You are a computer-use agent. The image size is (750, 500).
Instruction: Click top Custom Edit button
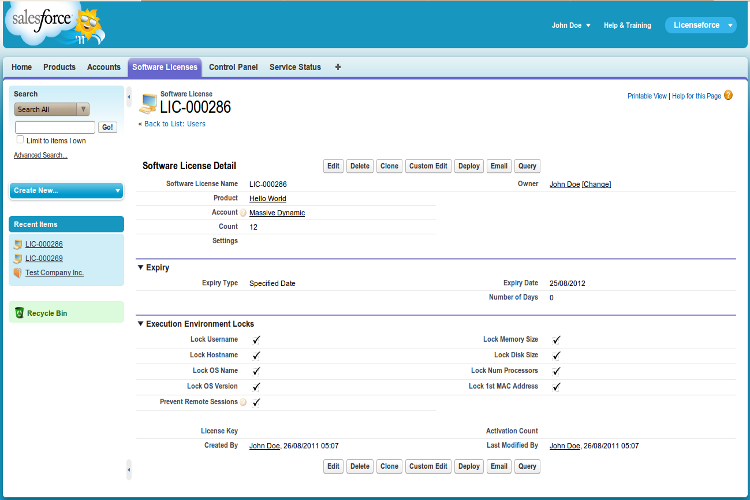click(428, 166)
